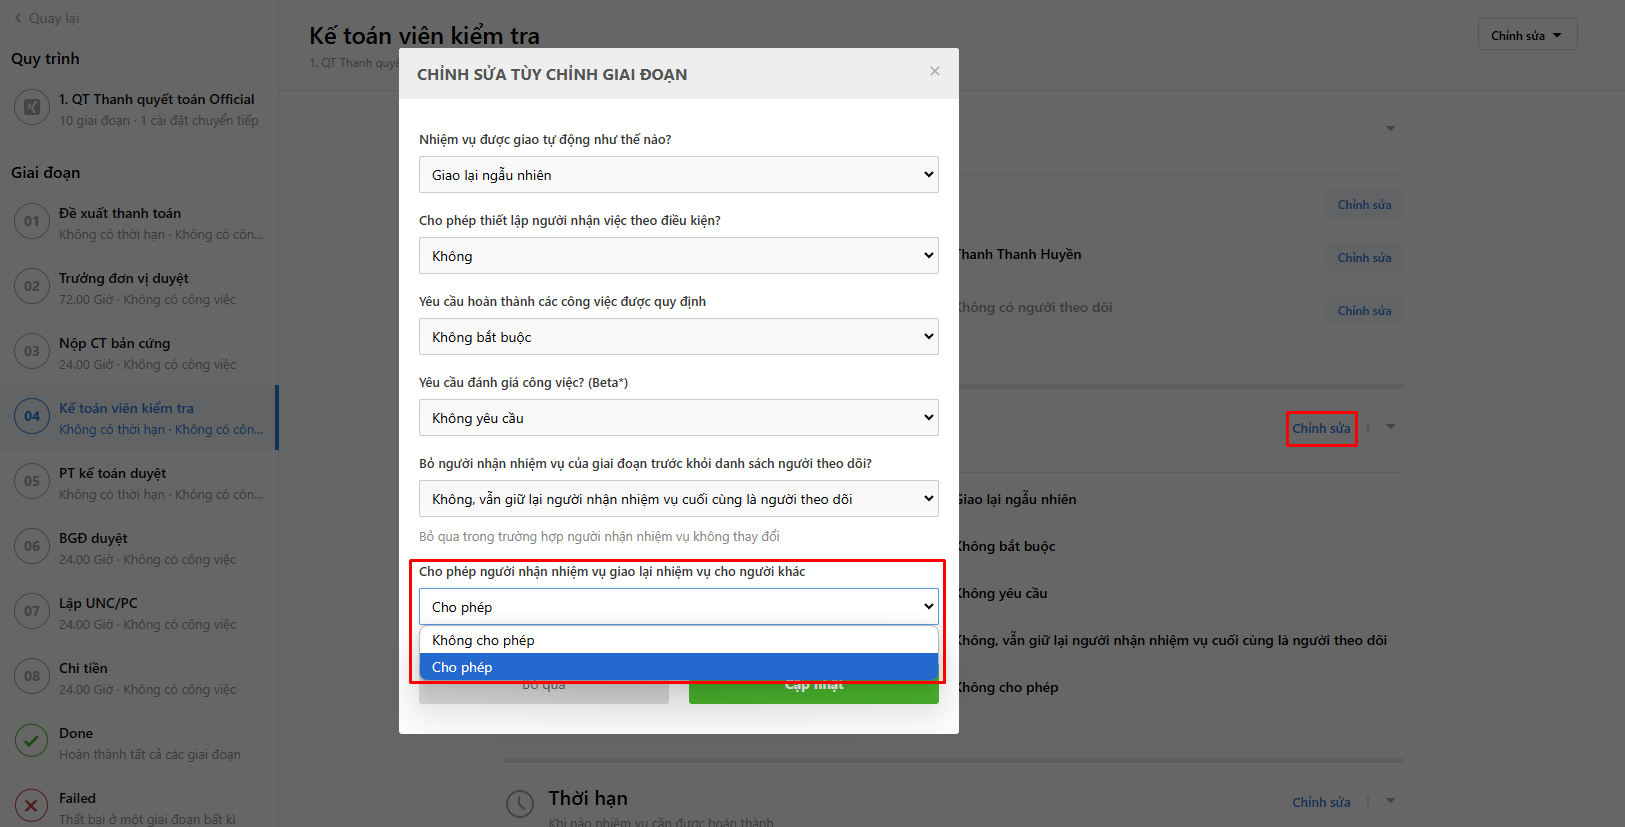The height and width of the screenshot is (827, 1625).
Task: Collapse the Thời hạn section arrow
Action: coord(1390,801)
